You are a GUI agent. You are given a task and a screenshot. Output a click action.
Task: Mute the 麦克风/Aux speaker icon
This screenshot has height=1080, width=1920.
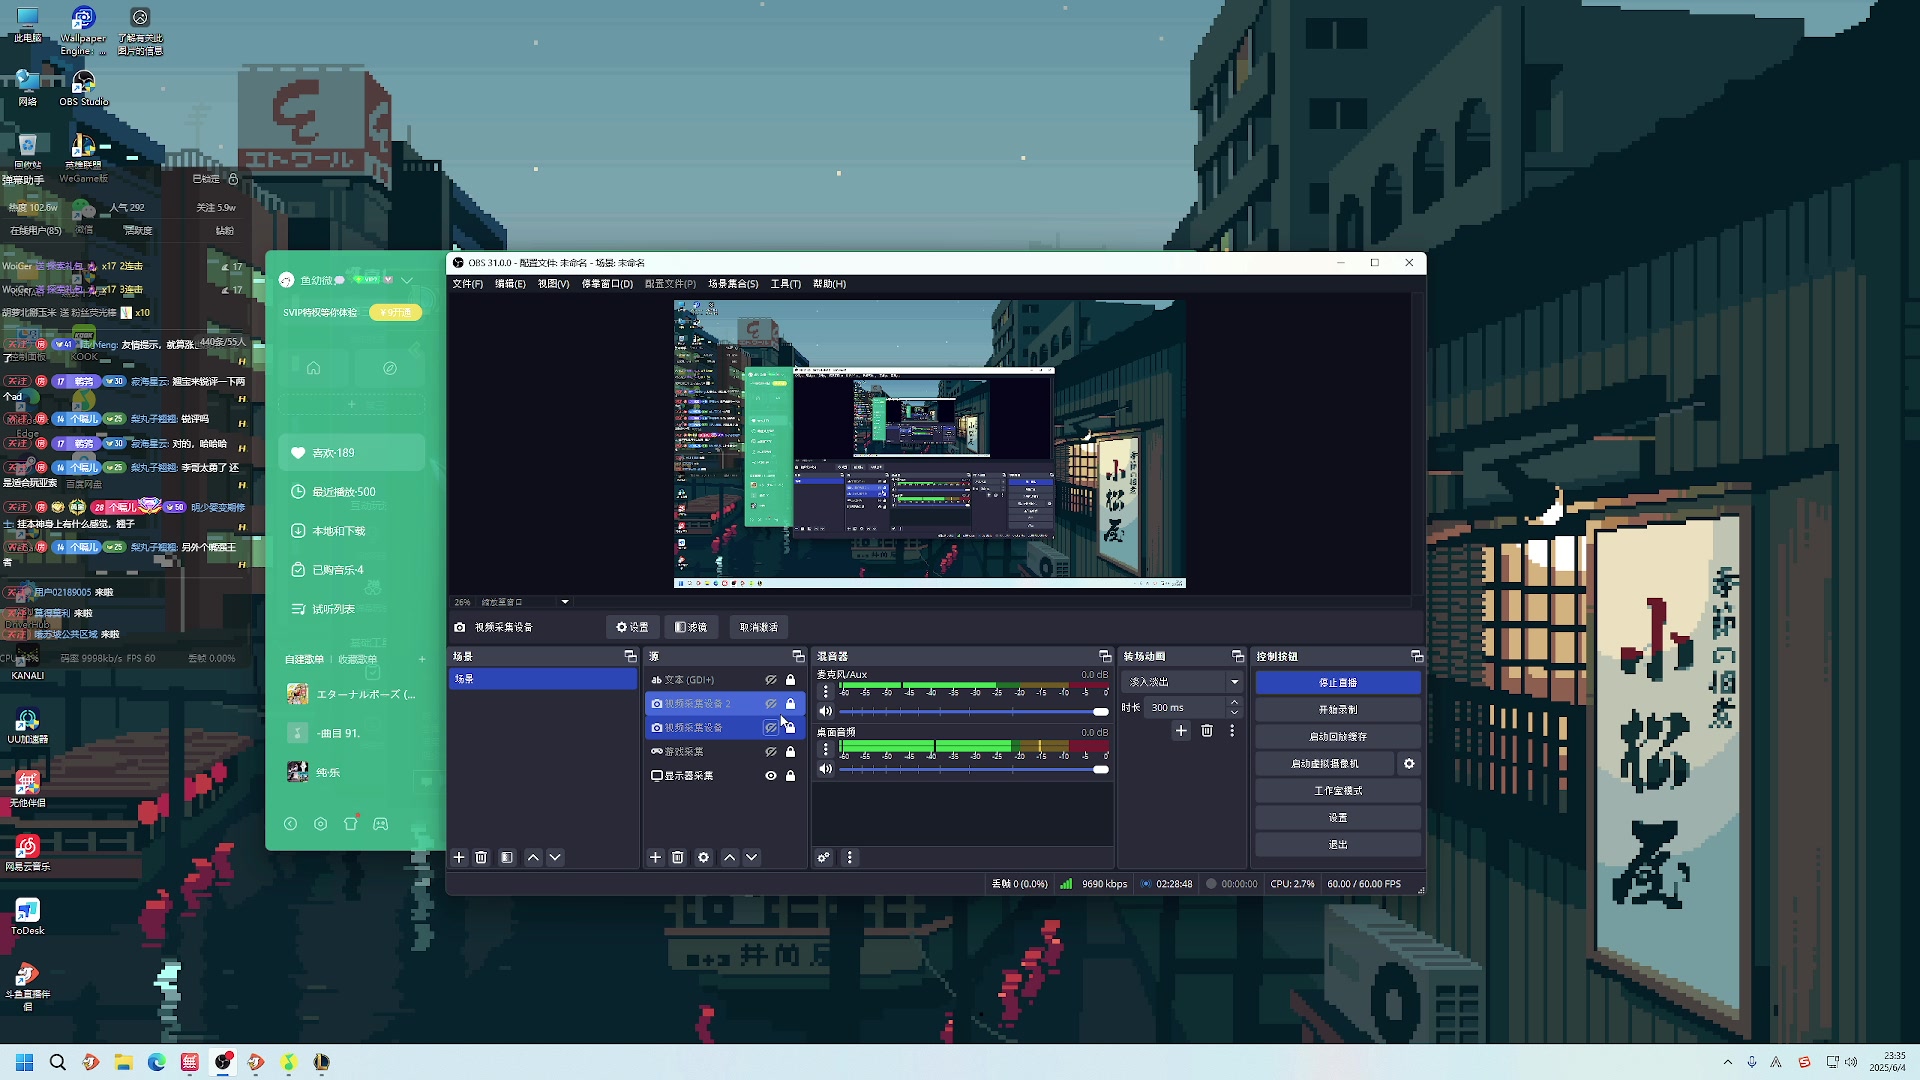pos(825,712)
